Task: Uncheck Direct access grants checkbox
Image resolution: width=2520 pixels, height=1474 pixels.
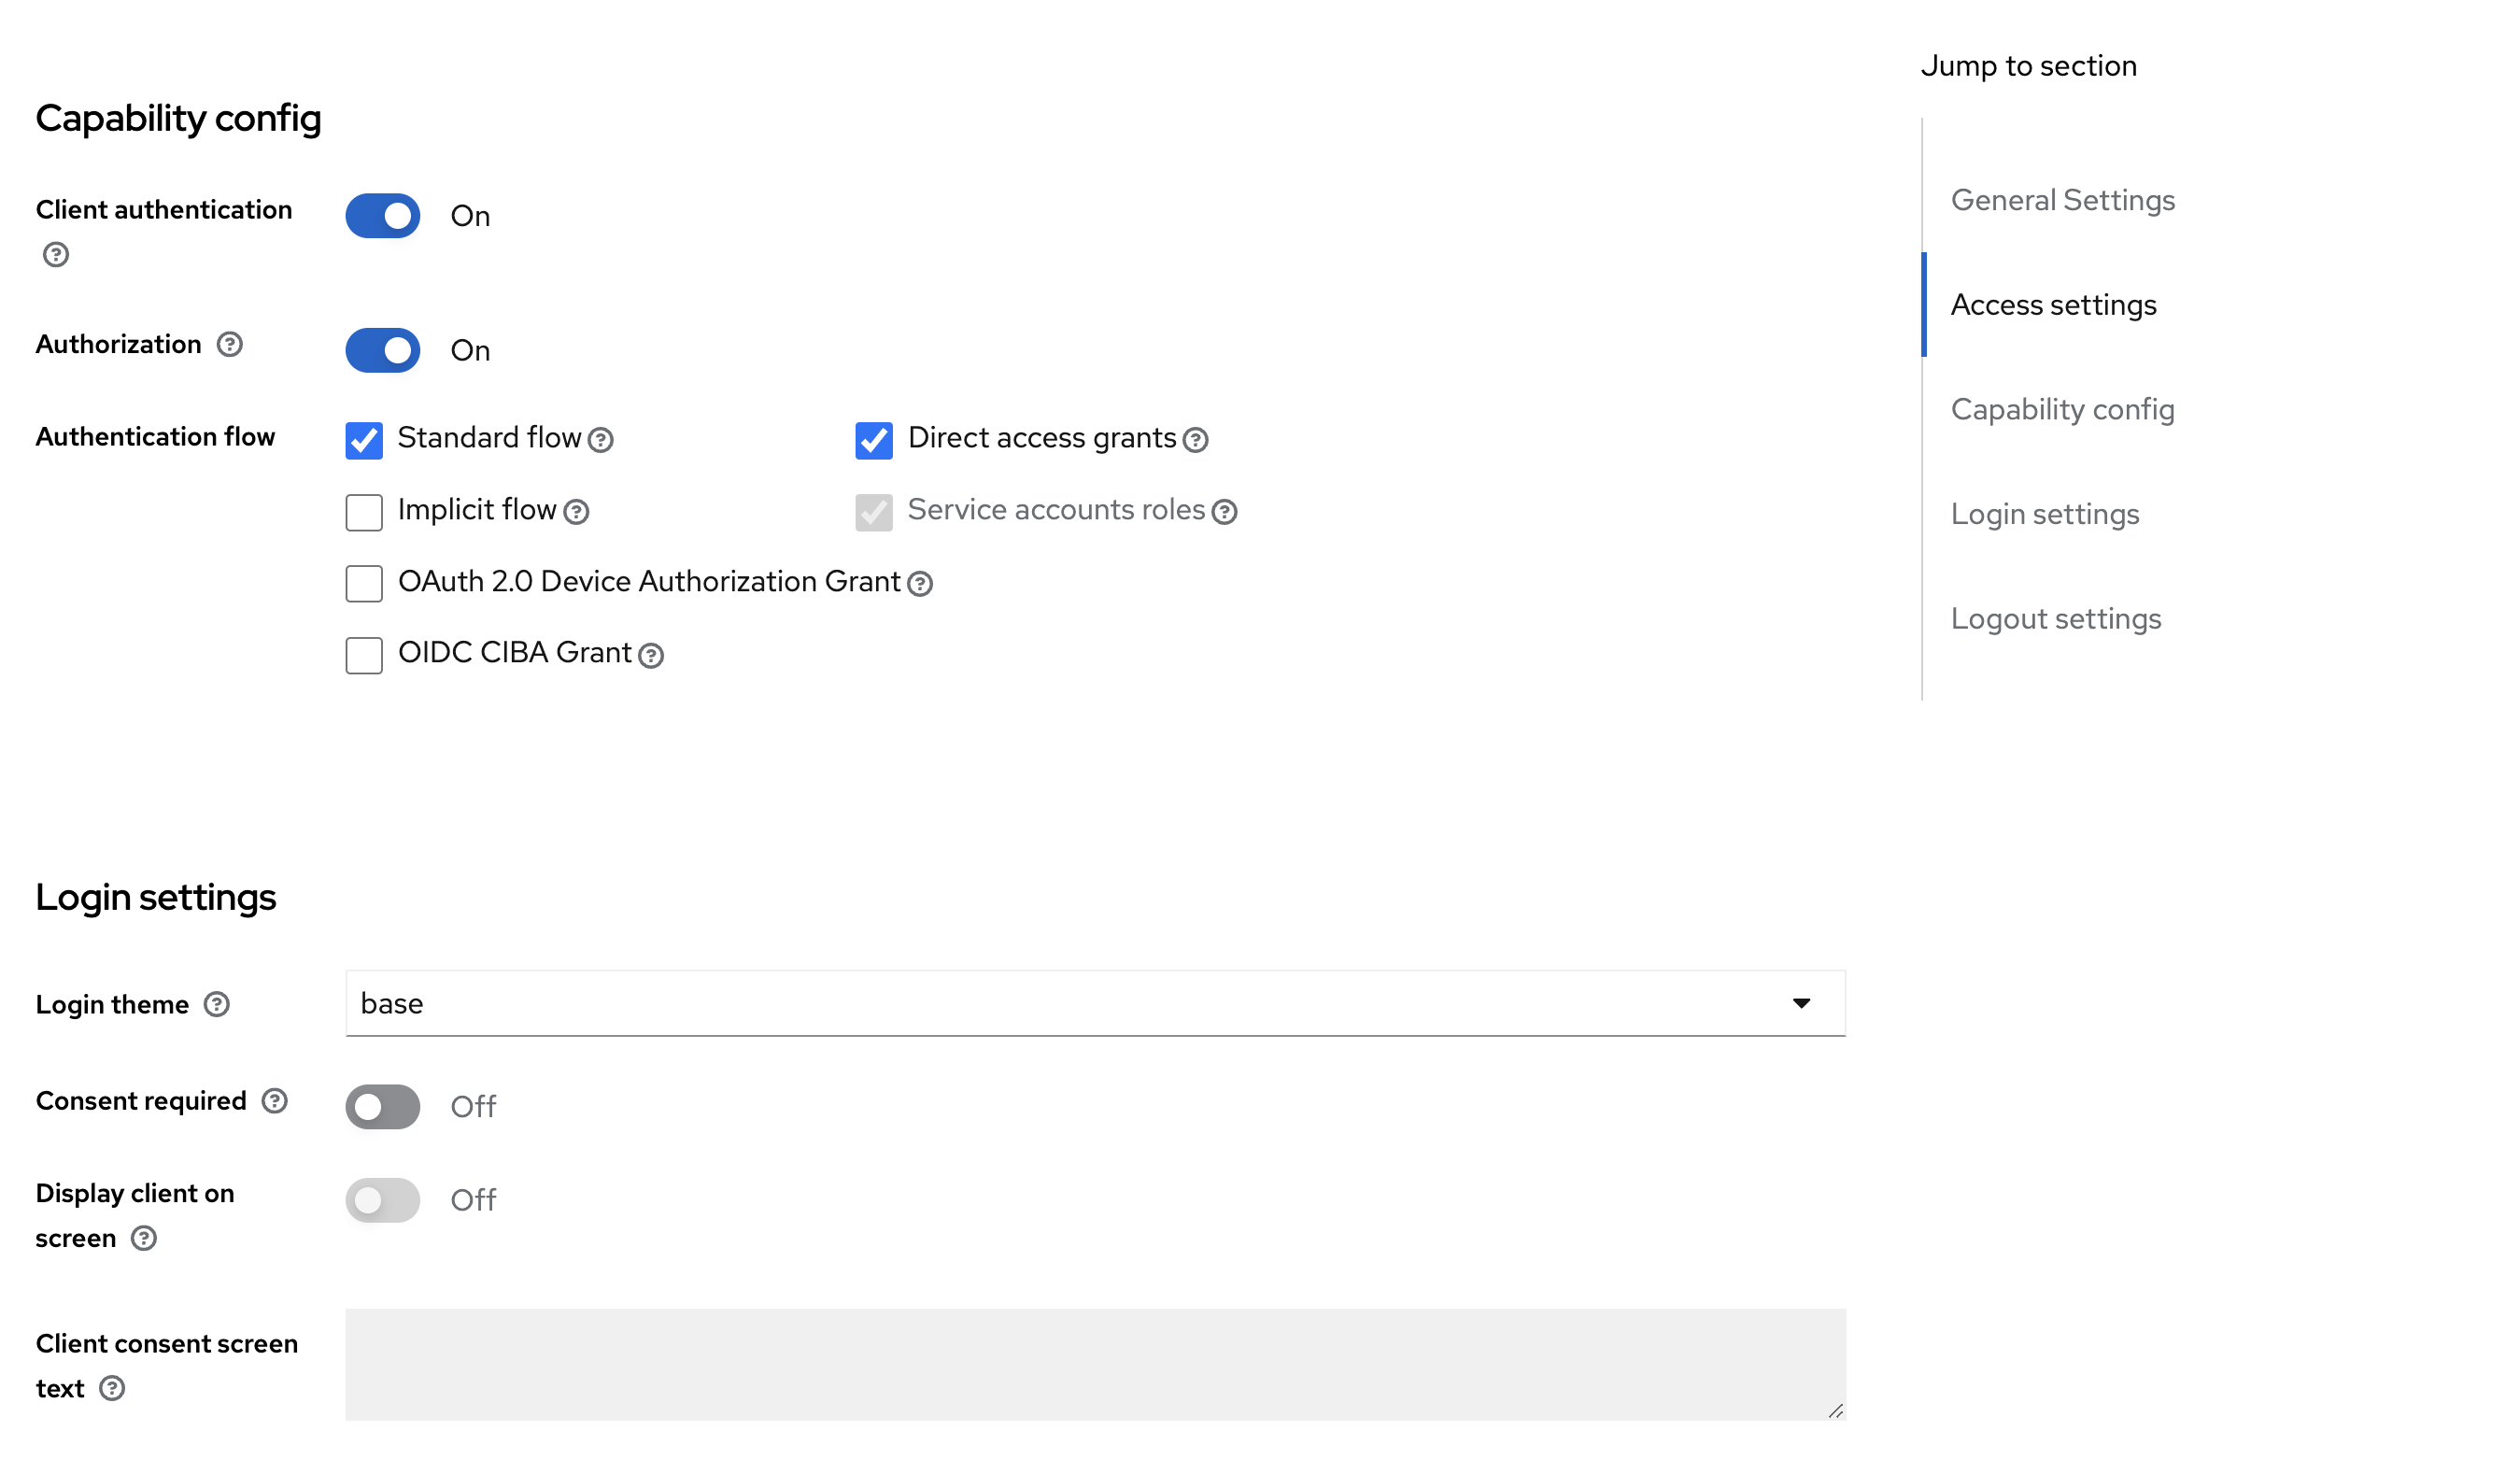Action: coord(874,440)
